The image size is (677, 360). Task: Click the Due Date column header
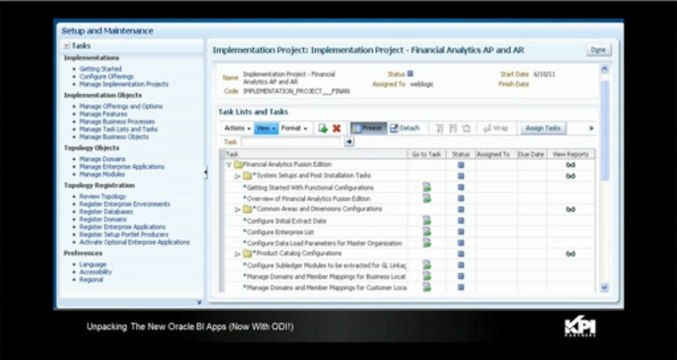(532, 154)
